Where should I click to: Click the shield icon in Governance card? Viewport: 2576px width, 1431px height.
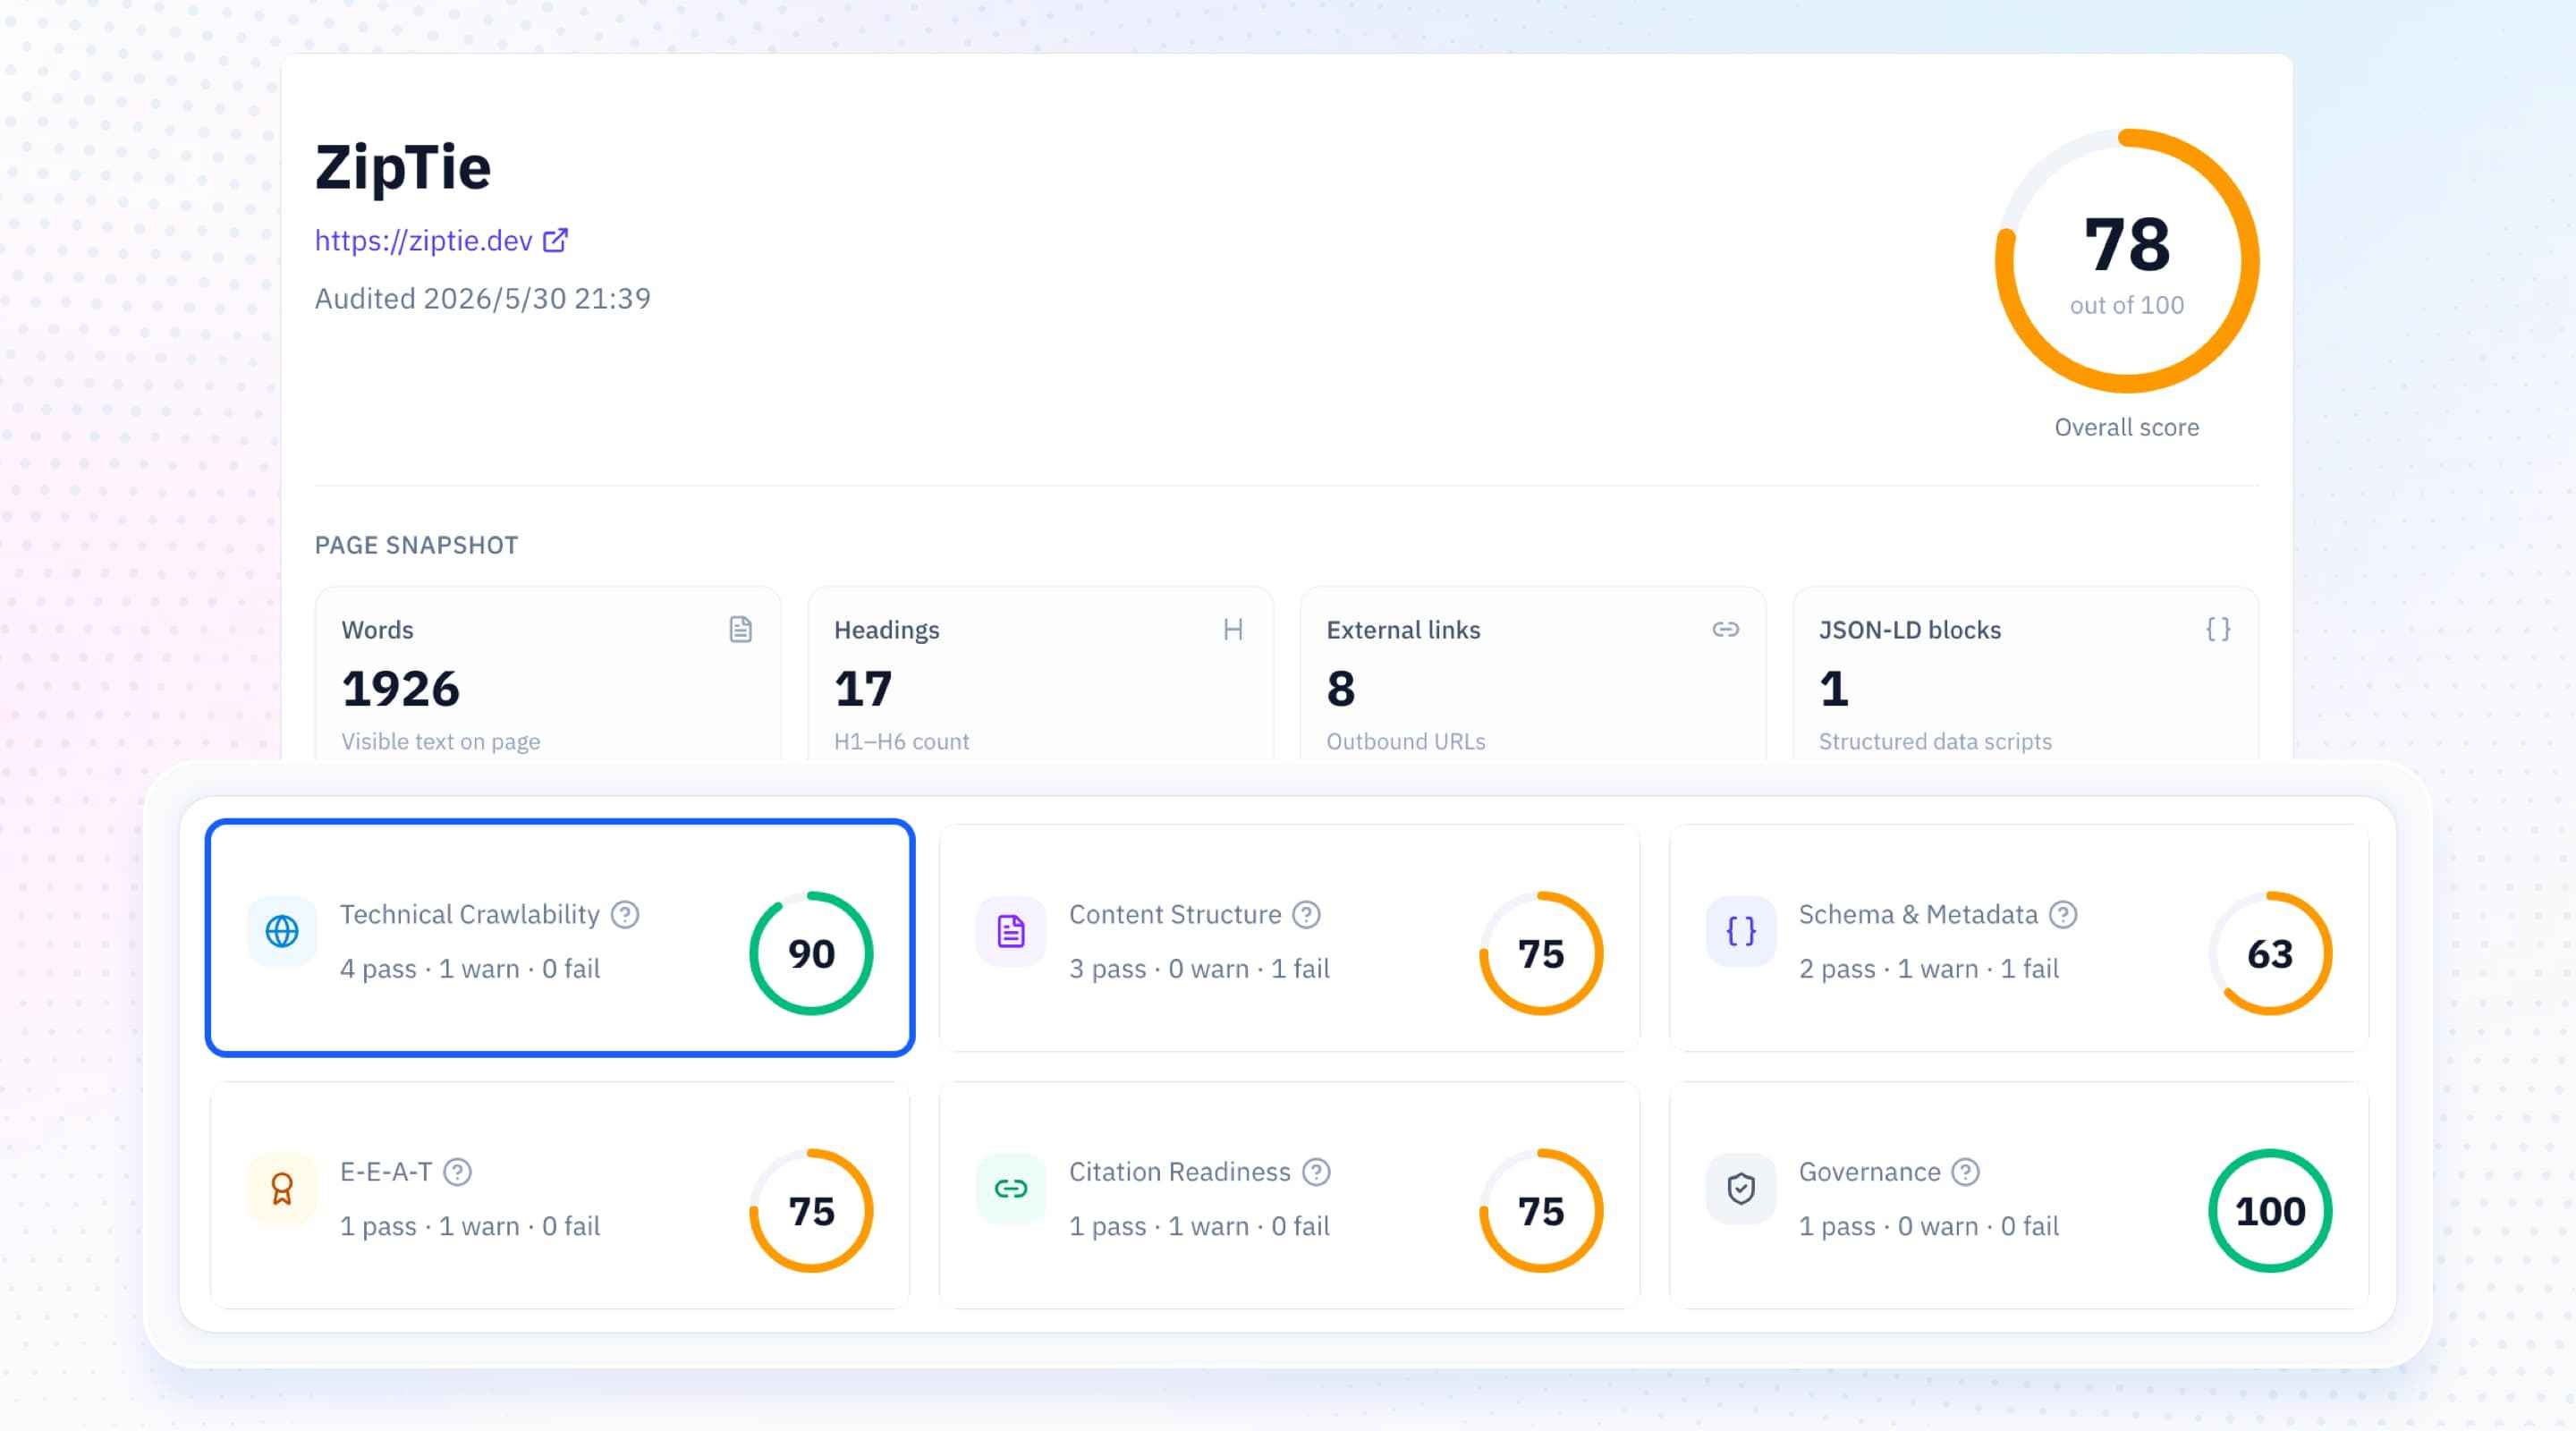click(1741, 1189)
